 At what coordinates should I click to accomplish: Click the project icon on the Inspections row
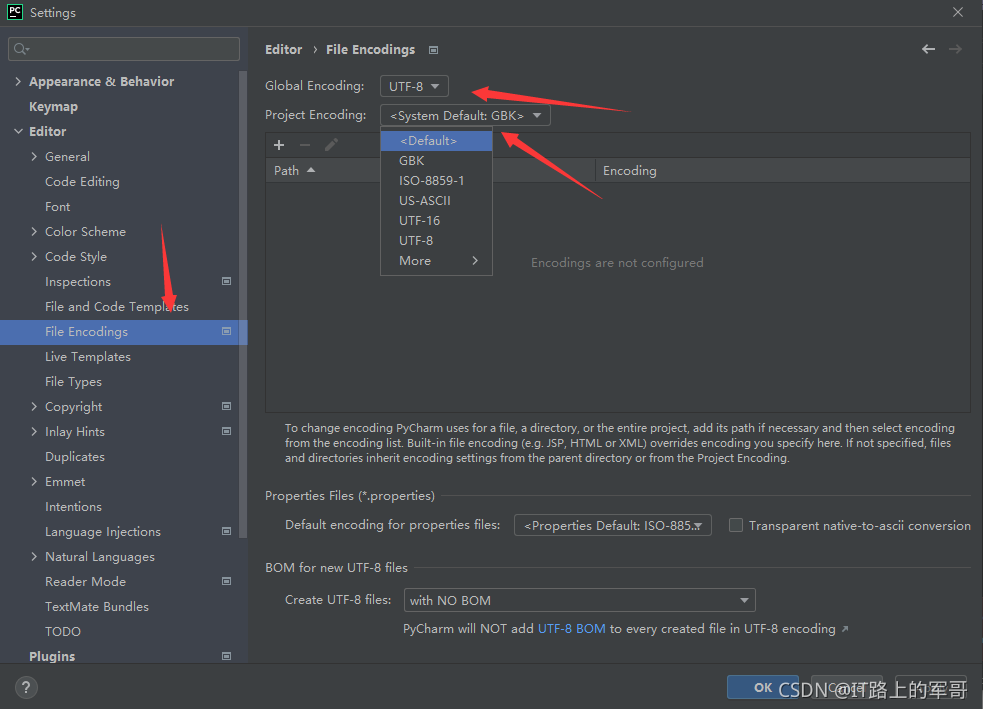(227, 281)
